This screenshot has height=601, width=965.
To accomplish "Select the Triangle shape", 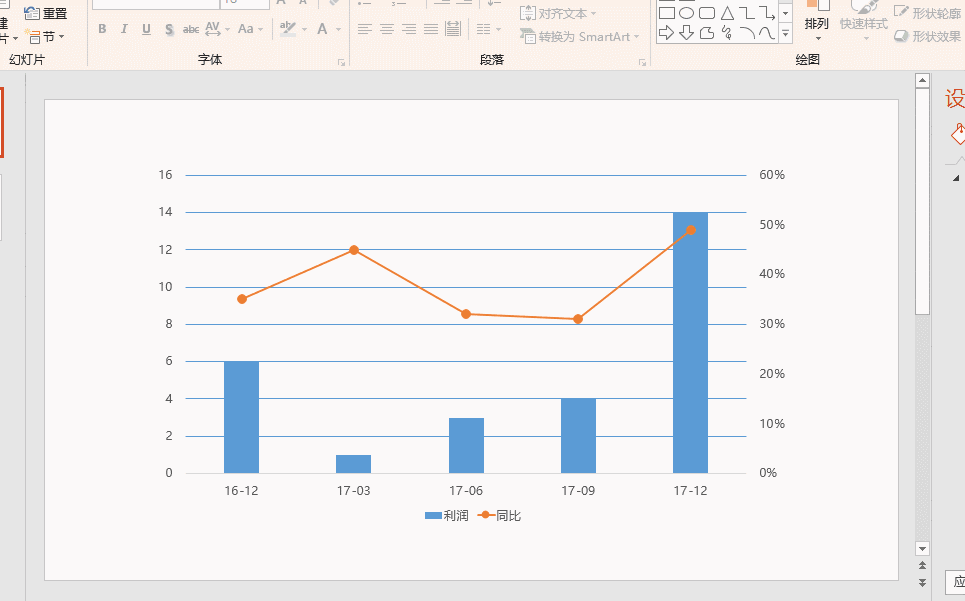I will click(x=727, y=13).
